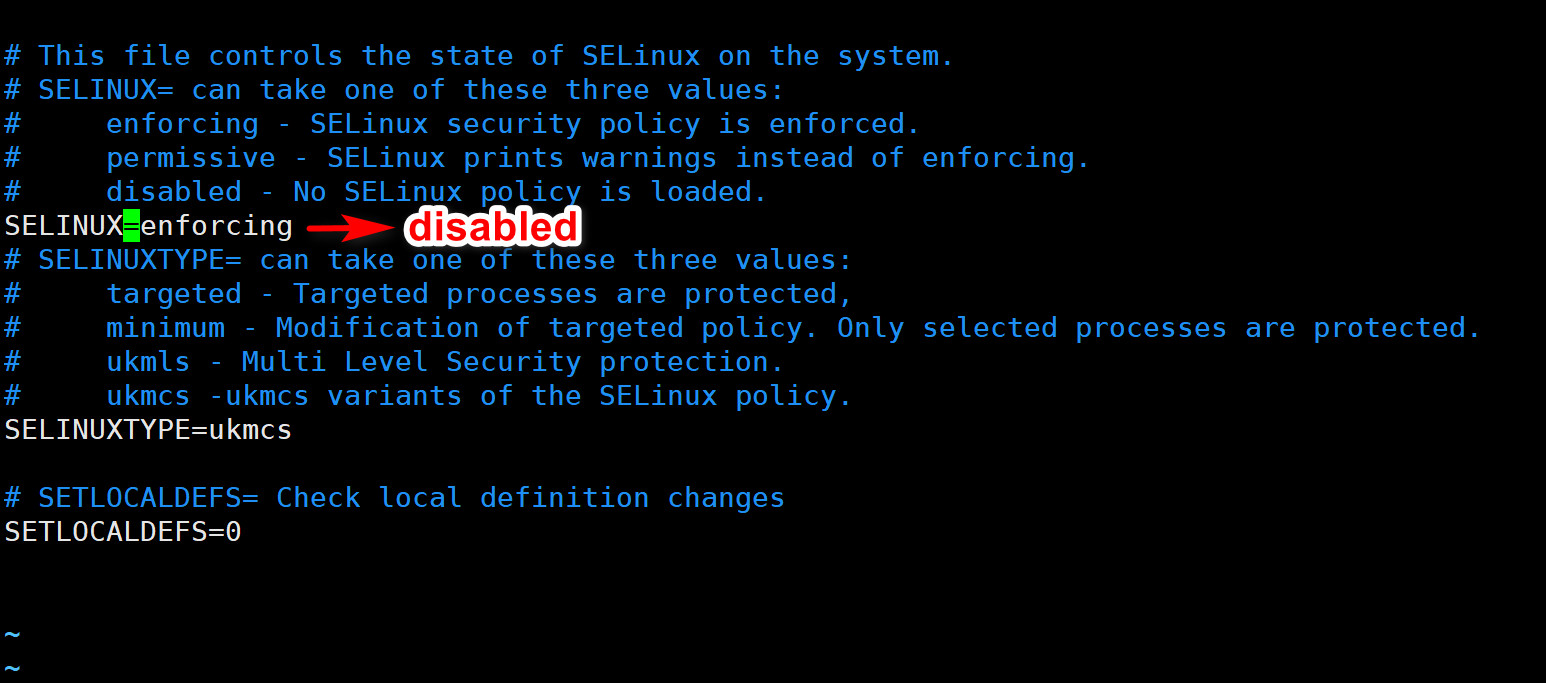Click the red arrow pointing to disabled
1546x683 pixels.
pyautogui.click(x=346, y=228)
